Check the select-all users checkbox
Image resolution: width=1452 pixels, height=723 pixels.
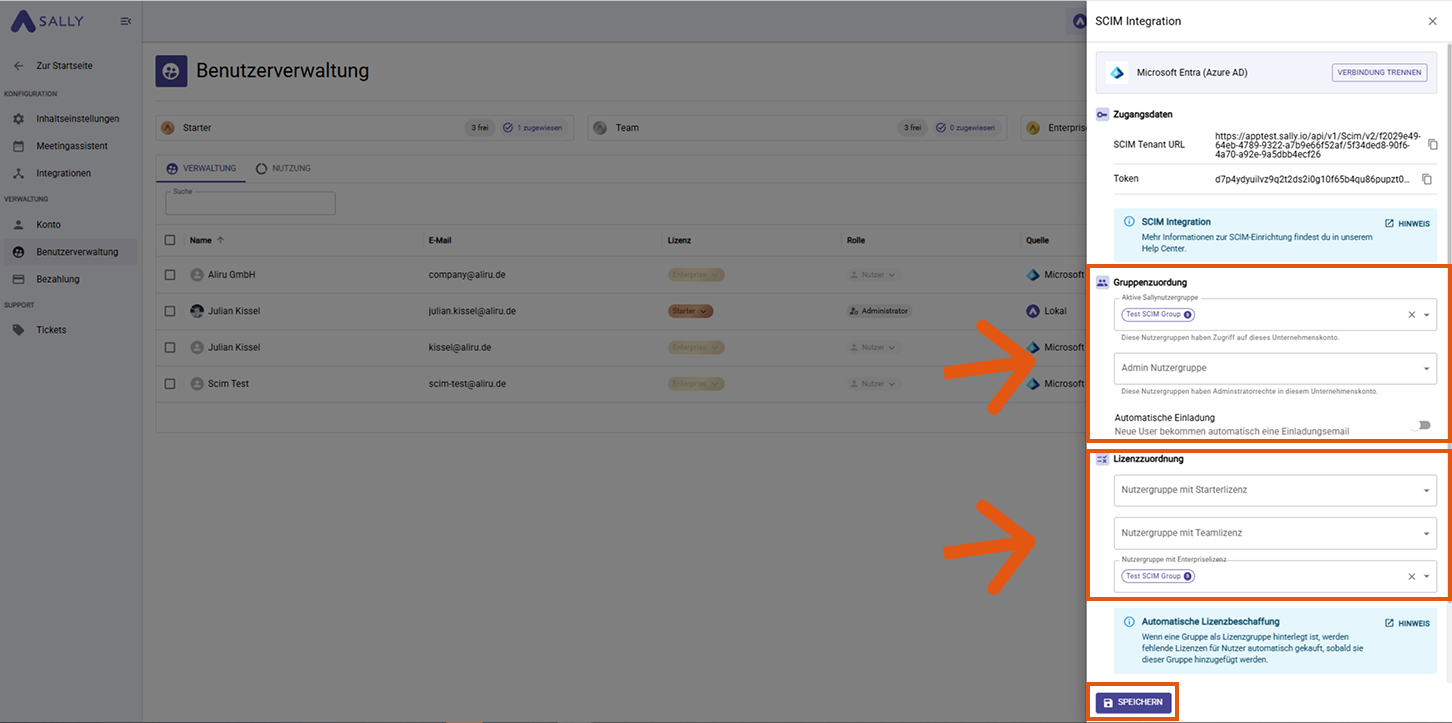[x=170, y=240]
